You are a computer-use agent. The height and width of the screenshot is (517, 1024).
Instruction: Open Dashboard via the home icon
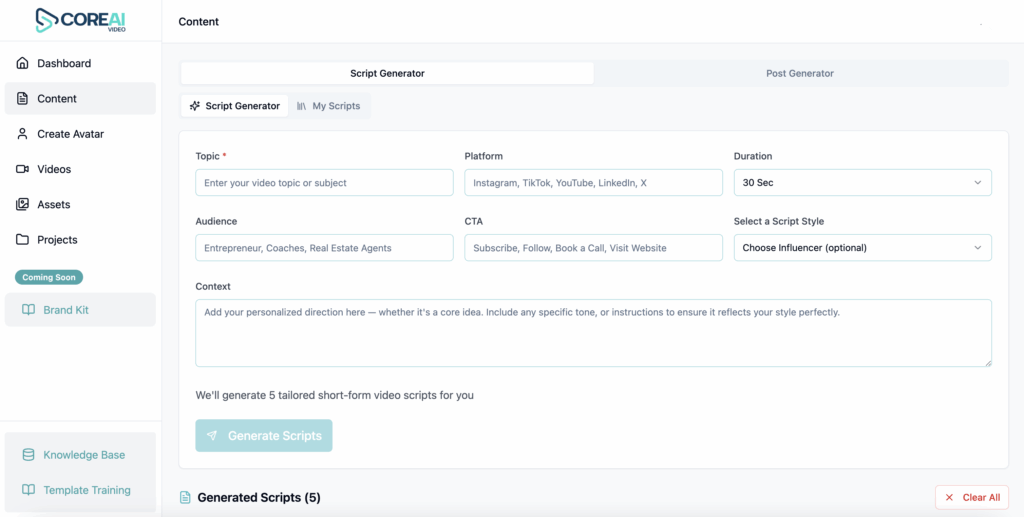point(23,63)
